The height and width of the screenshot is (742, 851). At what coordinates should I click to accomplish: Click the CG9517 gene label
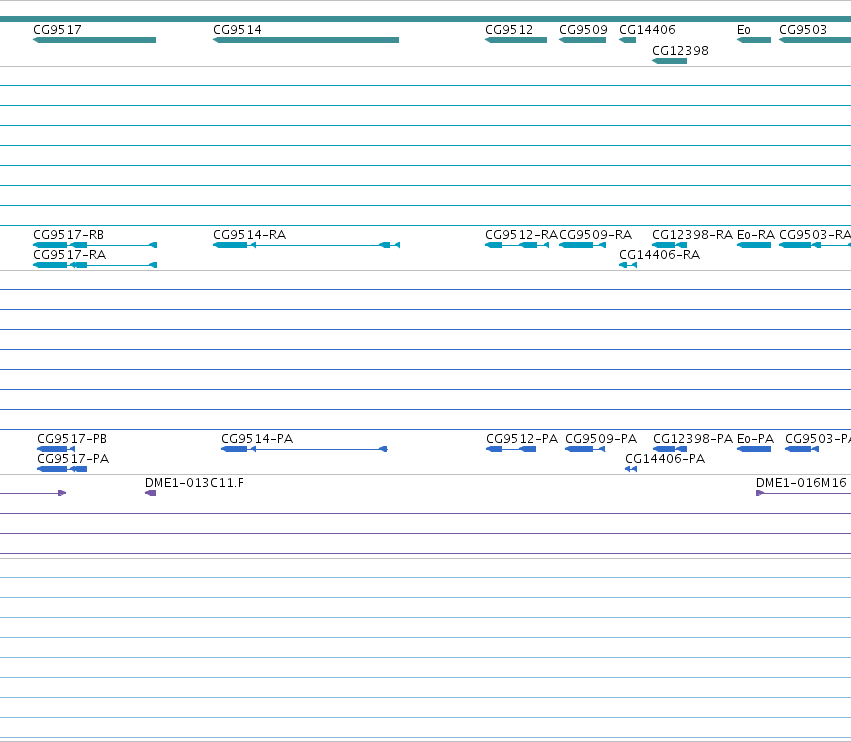click(x=58, y=30)
